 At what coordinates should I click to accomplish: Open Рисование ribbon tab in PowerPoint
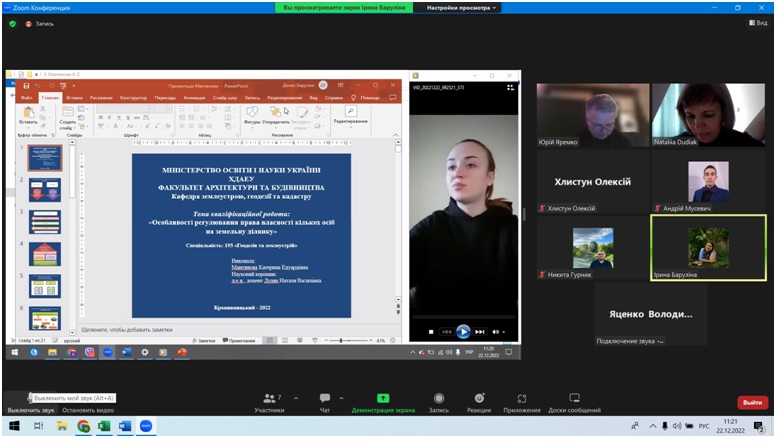[101, 98]
